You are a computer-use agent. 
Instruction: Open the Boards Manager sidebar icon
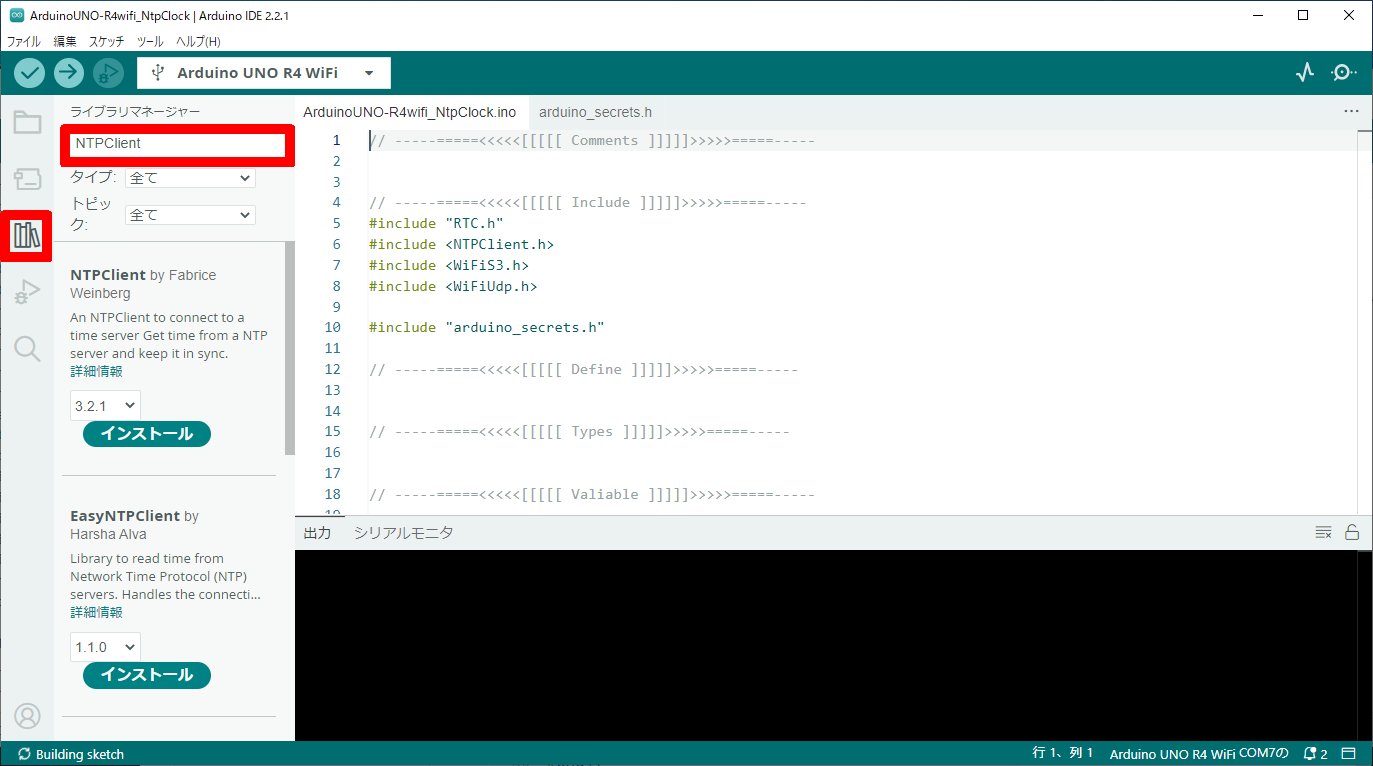pyautogui.click(x=27, y=180)
